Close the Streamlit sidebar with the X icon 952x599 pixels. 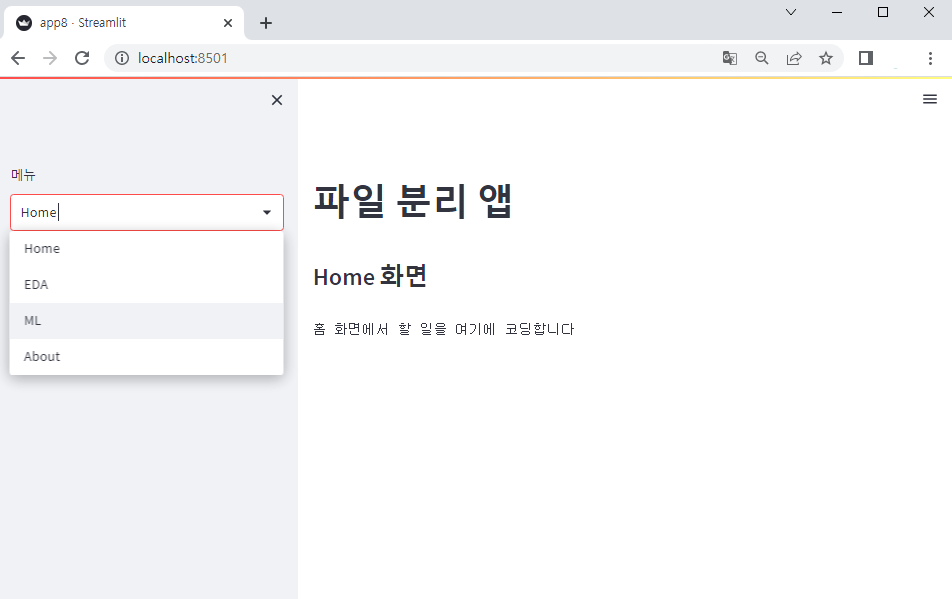[277, 100]
